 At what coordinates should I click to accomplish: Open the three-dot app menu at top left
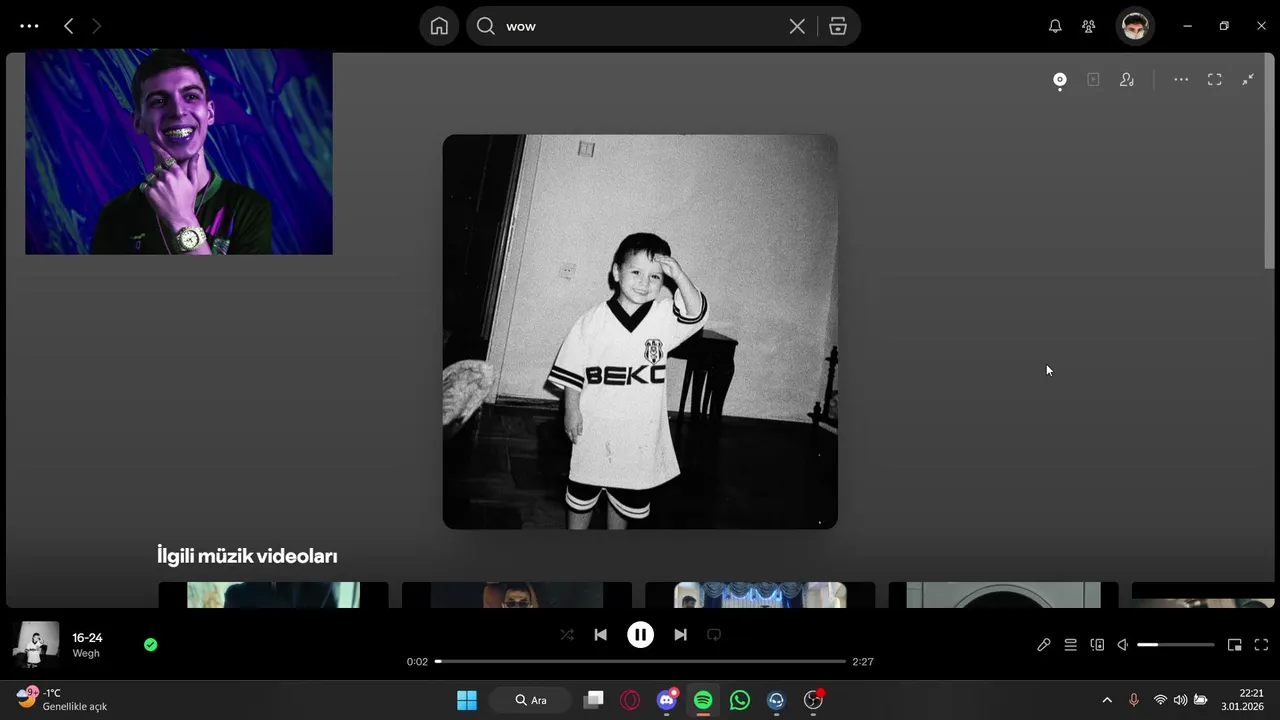(29, 26)
